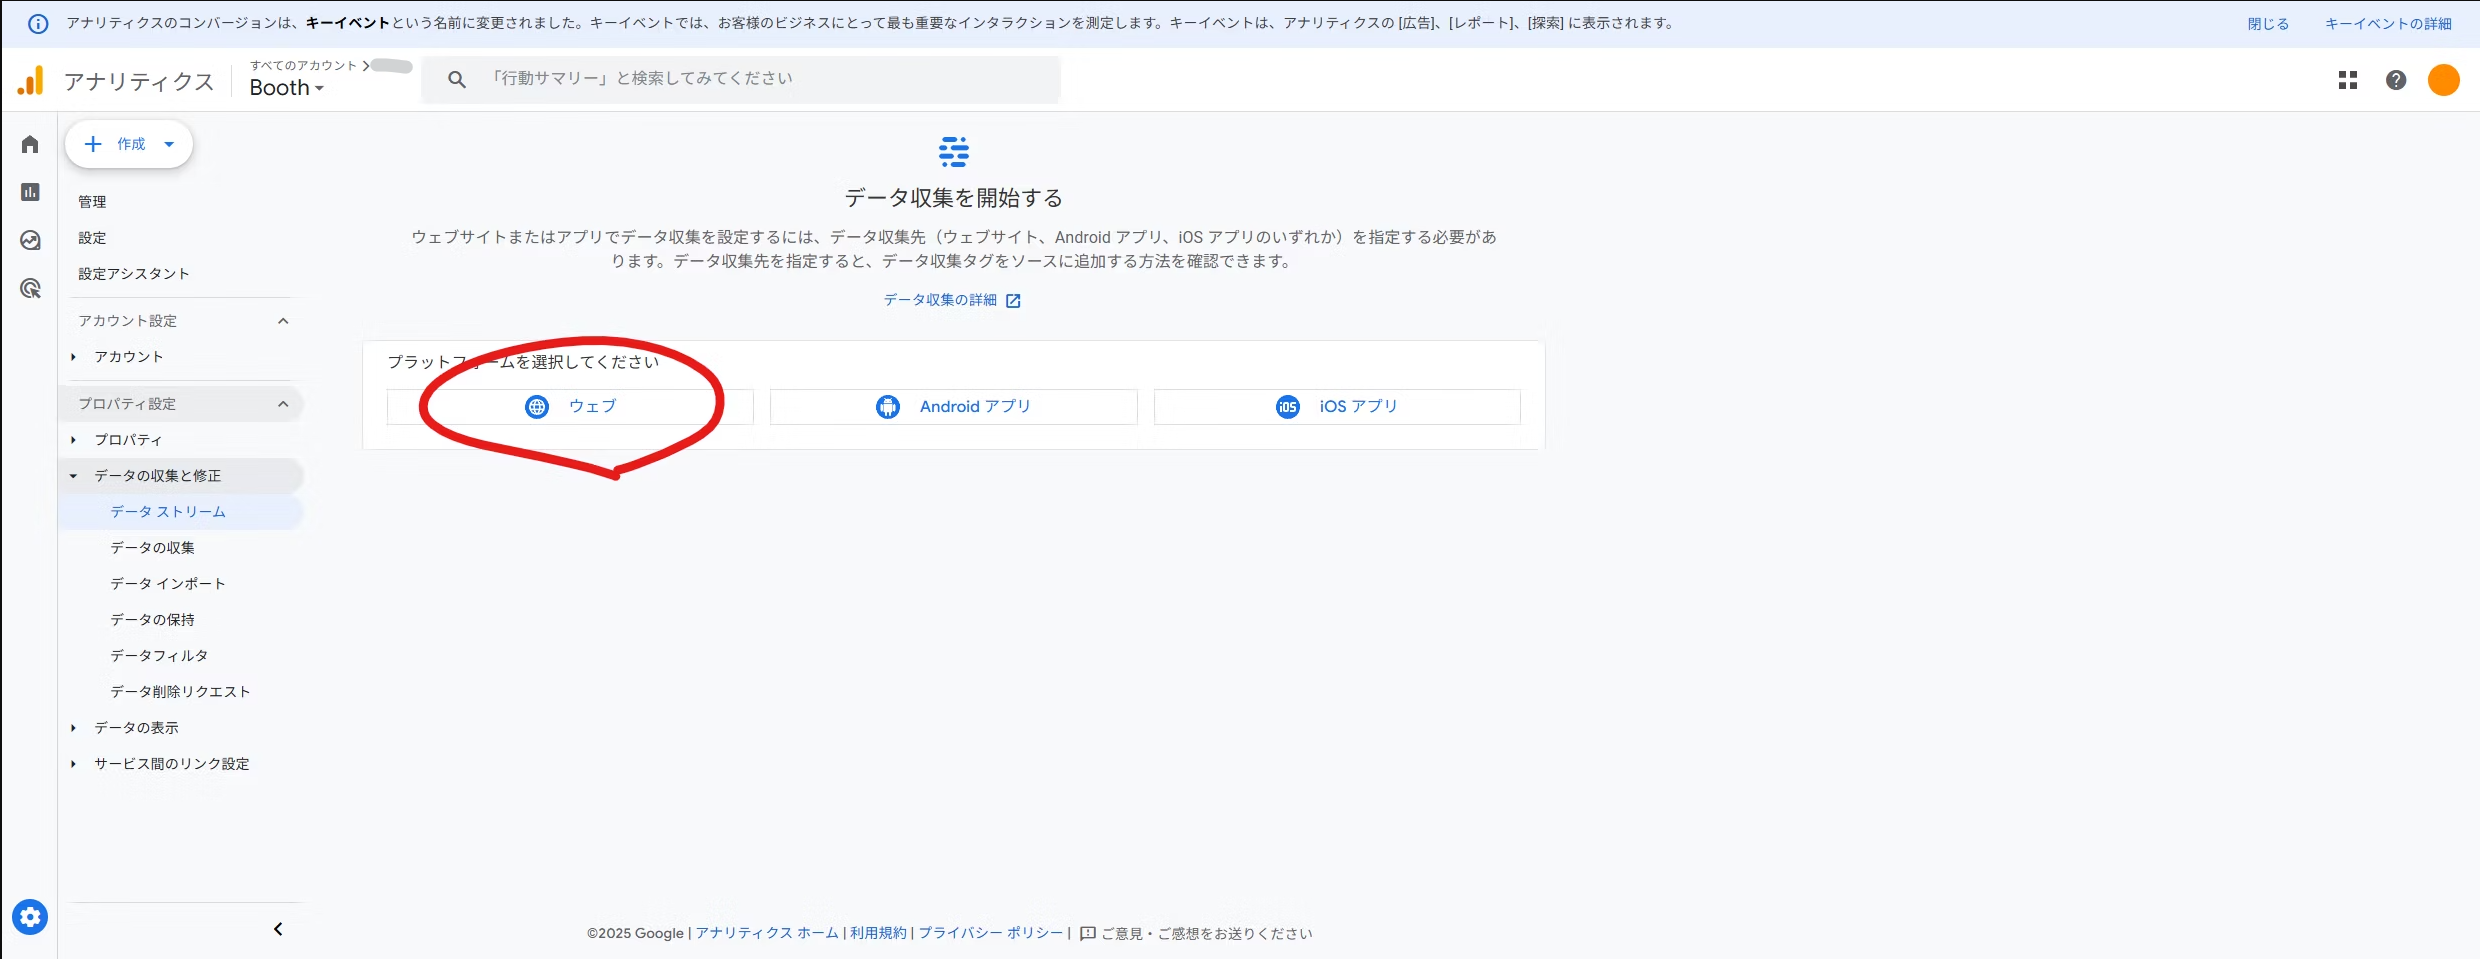Select 管理 in the sidebar
The width and height of the screenshot is (2480, 959).
92,202
